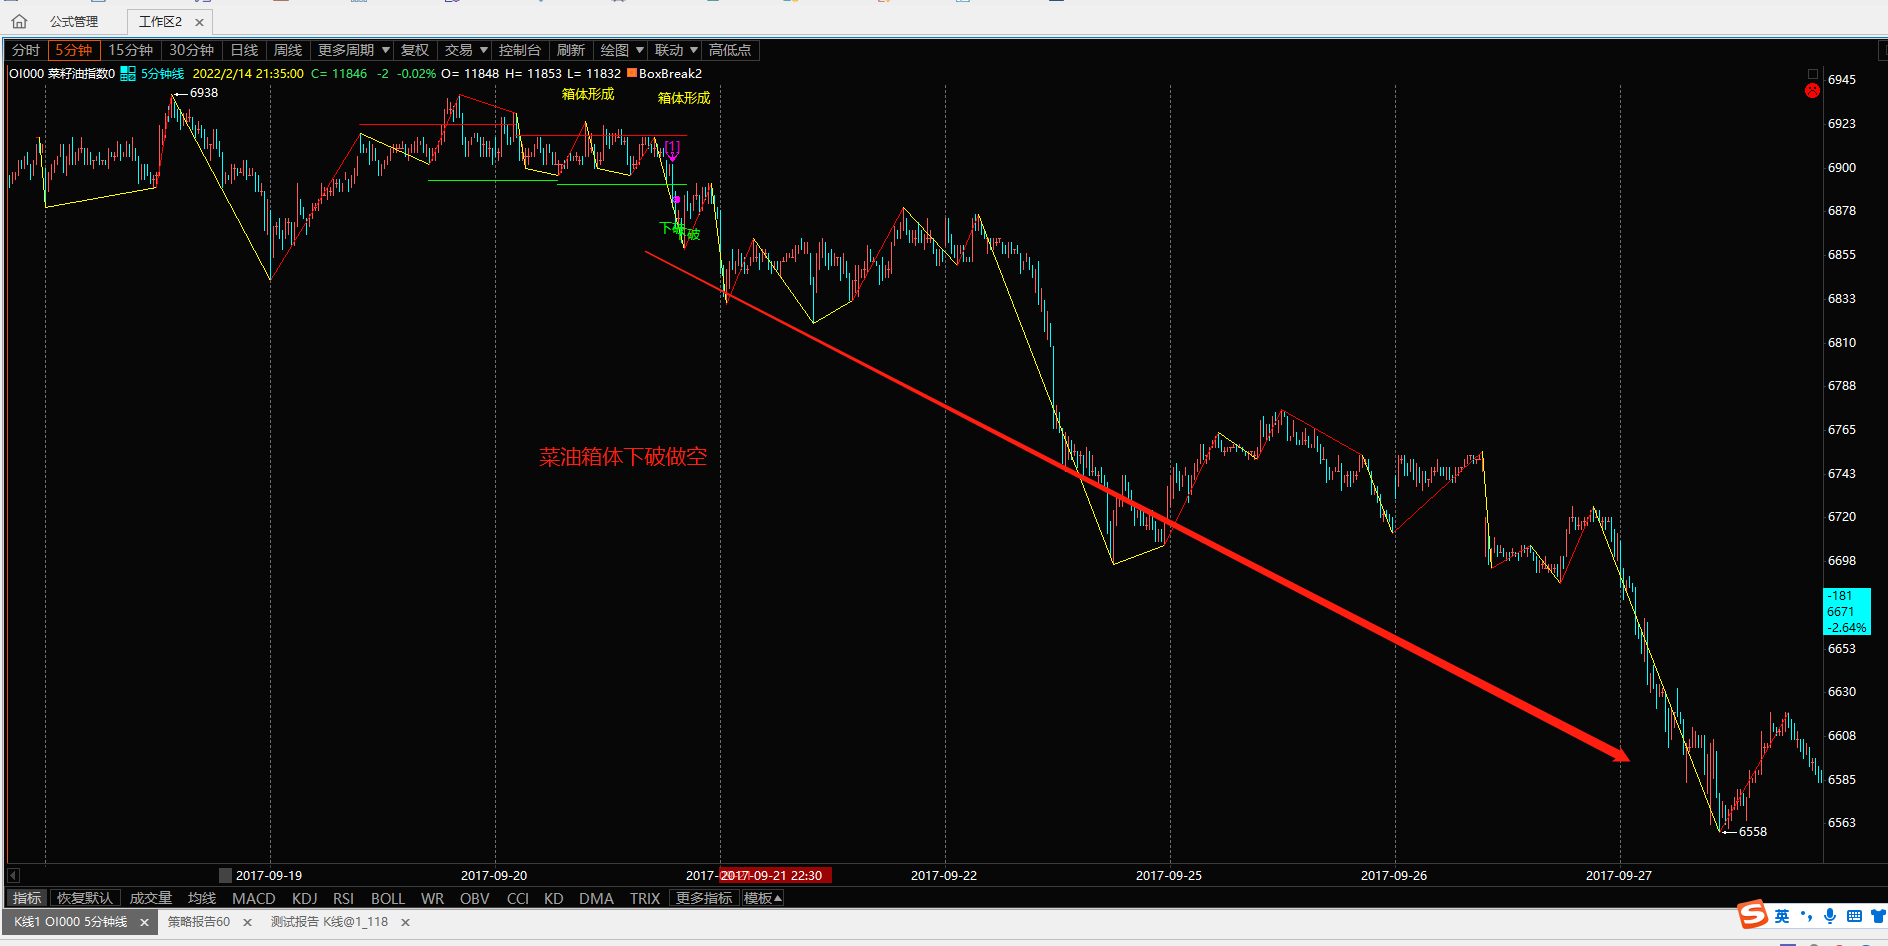Viewport: 1888px width, 946px height.
Task: Click the orange BoxBreak2 indicator square
Action: [632, 73]
